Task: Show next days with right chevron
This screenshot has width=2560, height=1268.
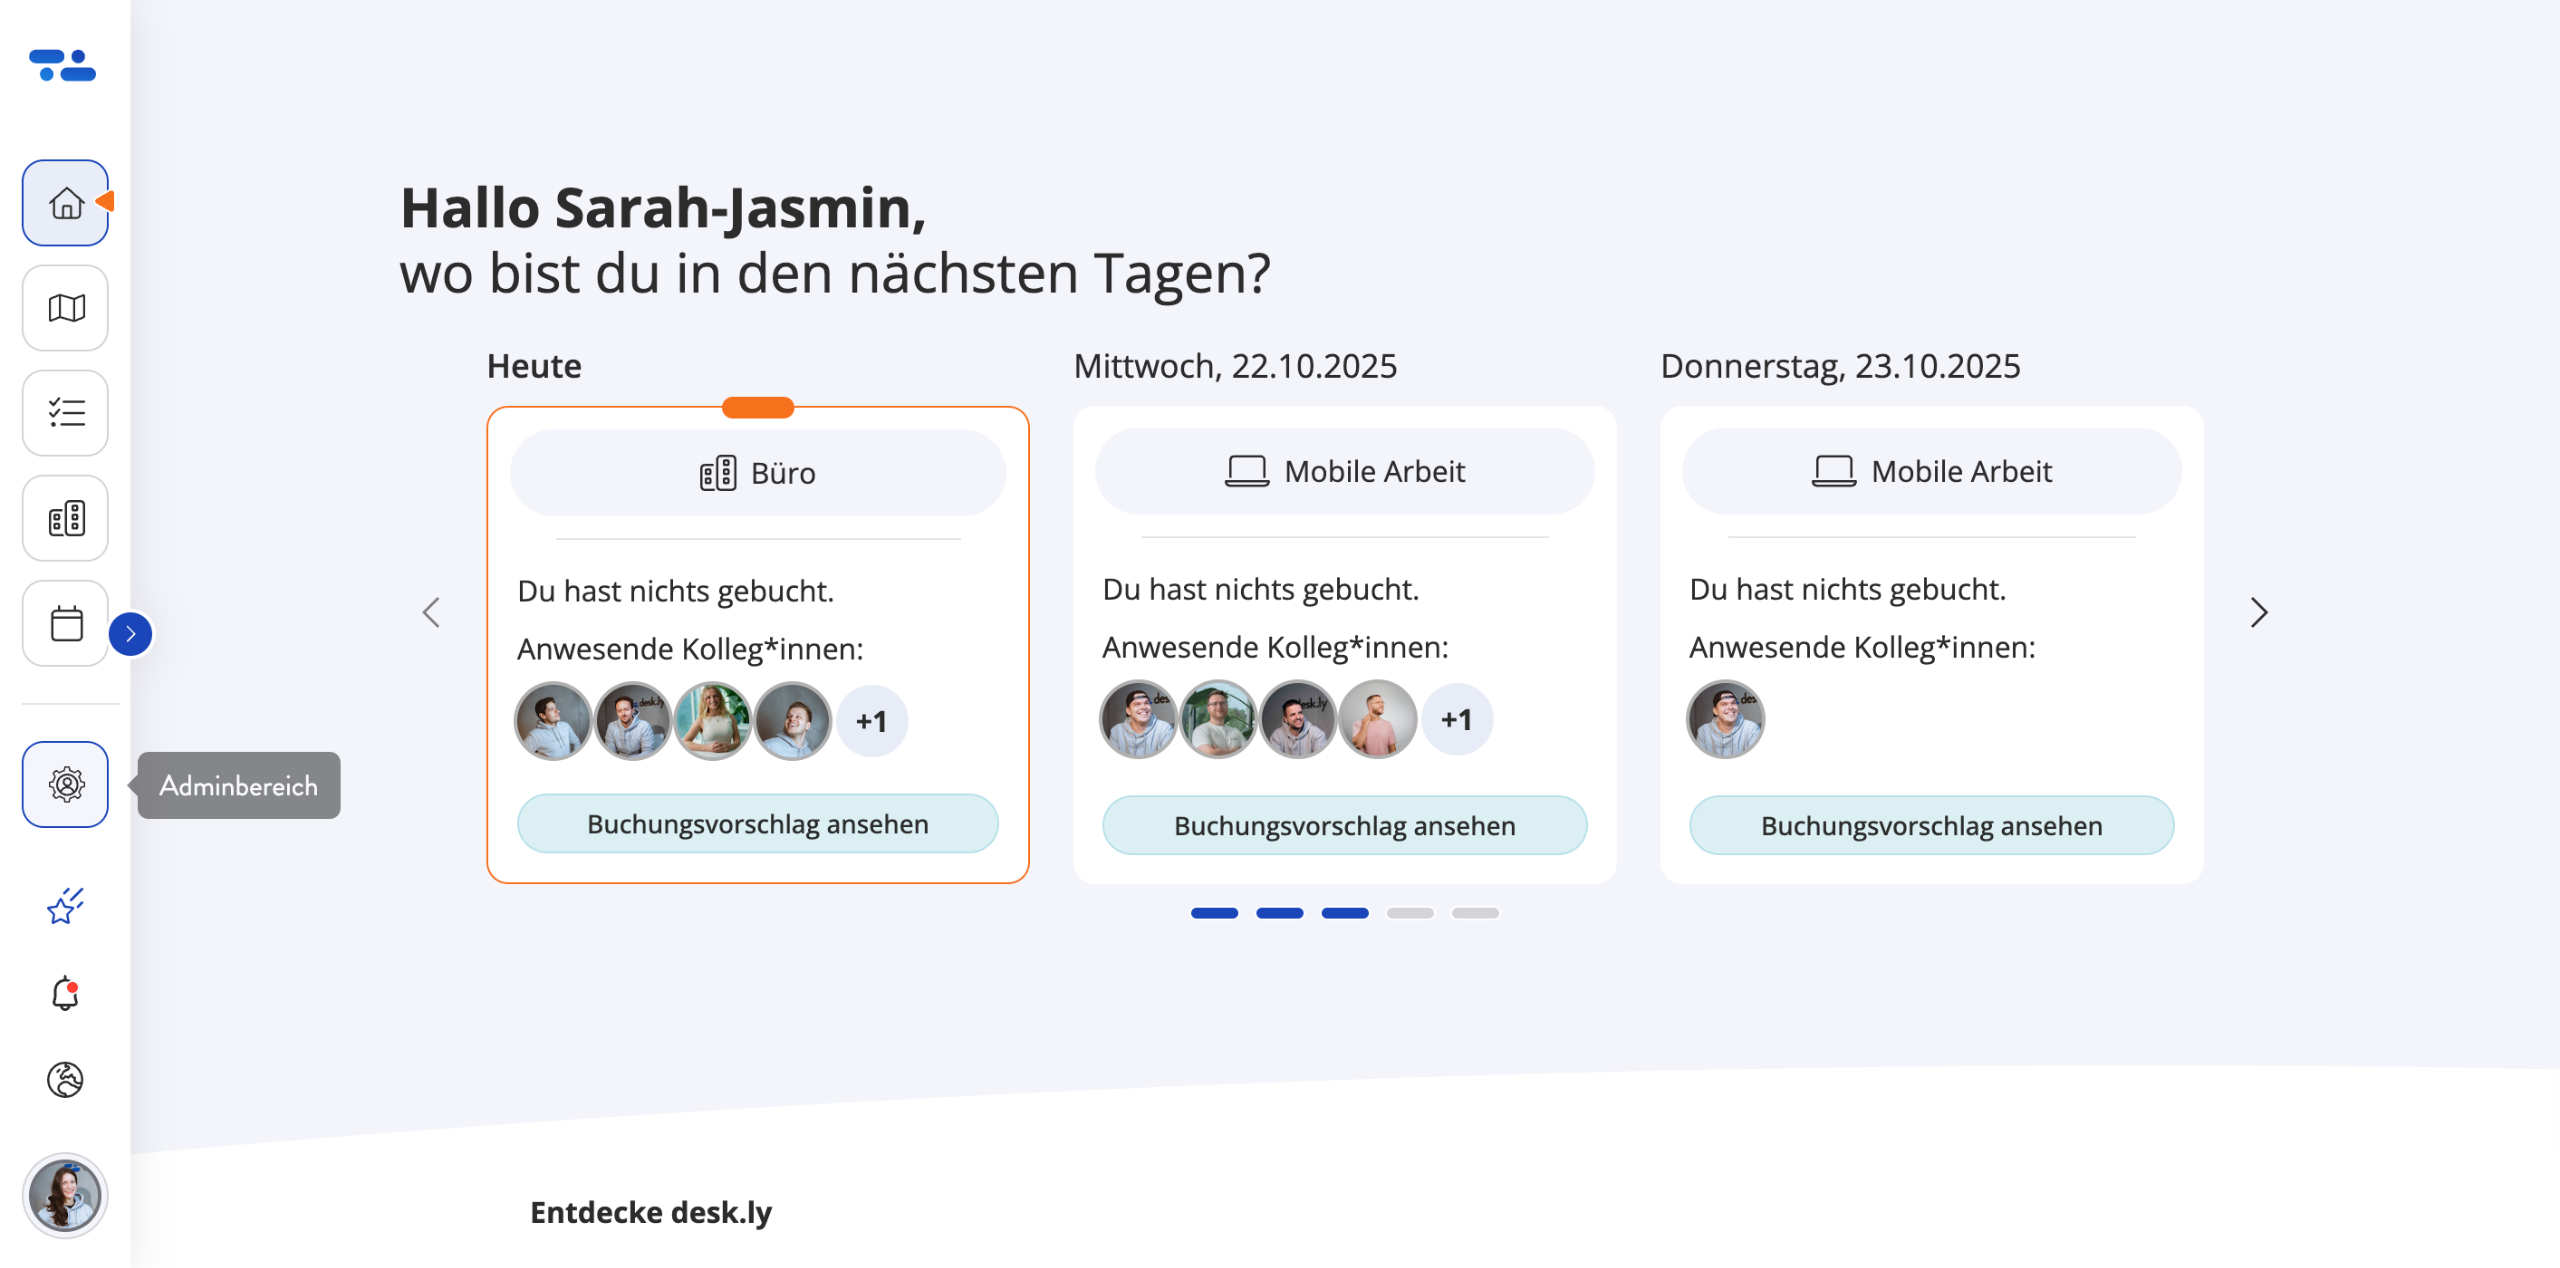Action: [2259, 612]
